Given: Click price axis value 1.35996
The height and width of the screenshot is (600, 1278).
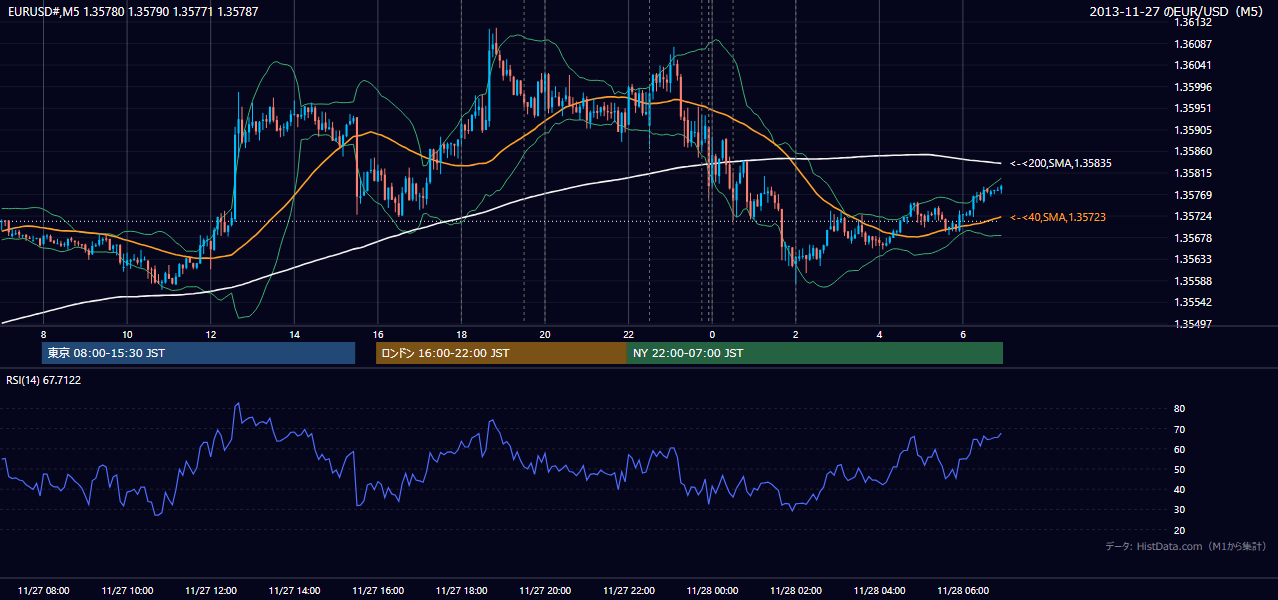Looking at the screenshot, I should [1193, 87].
